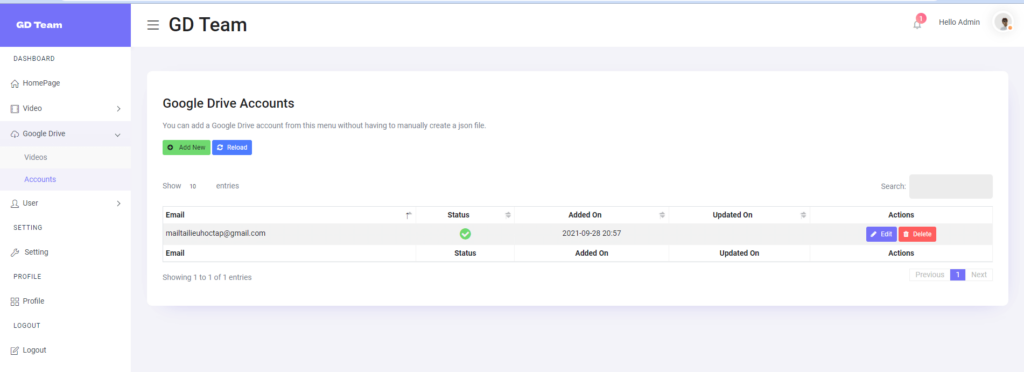Click the Actions column header
The image size is (1024, 372).
tap(901, 215)
